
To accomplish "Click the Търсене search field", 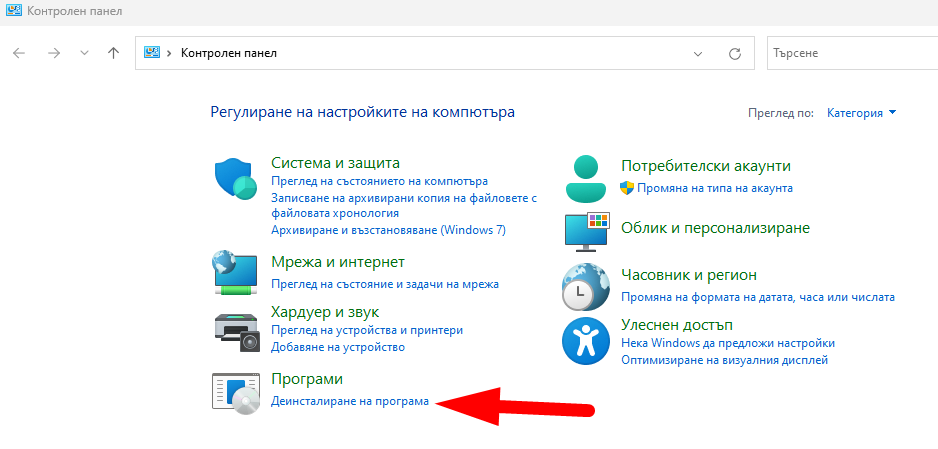I will pos(852,53).
